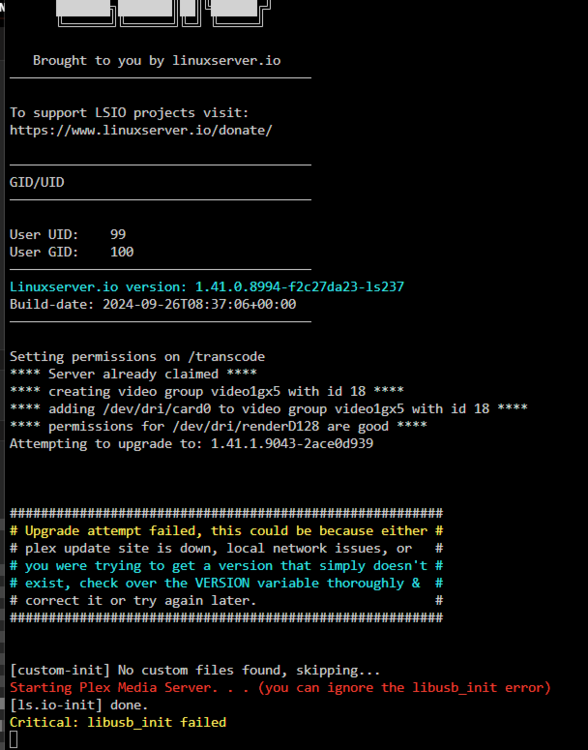Click 'creating video group video1gx5' line

click(x=207, y=391)
